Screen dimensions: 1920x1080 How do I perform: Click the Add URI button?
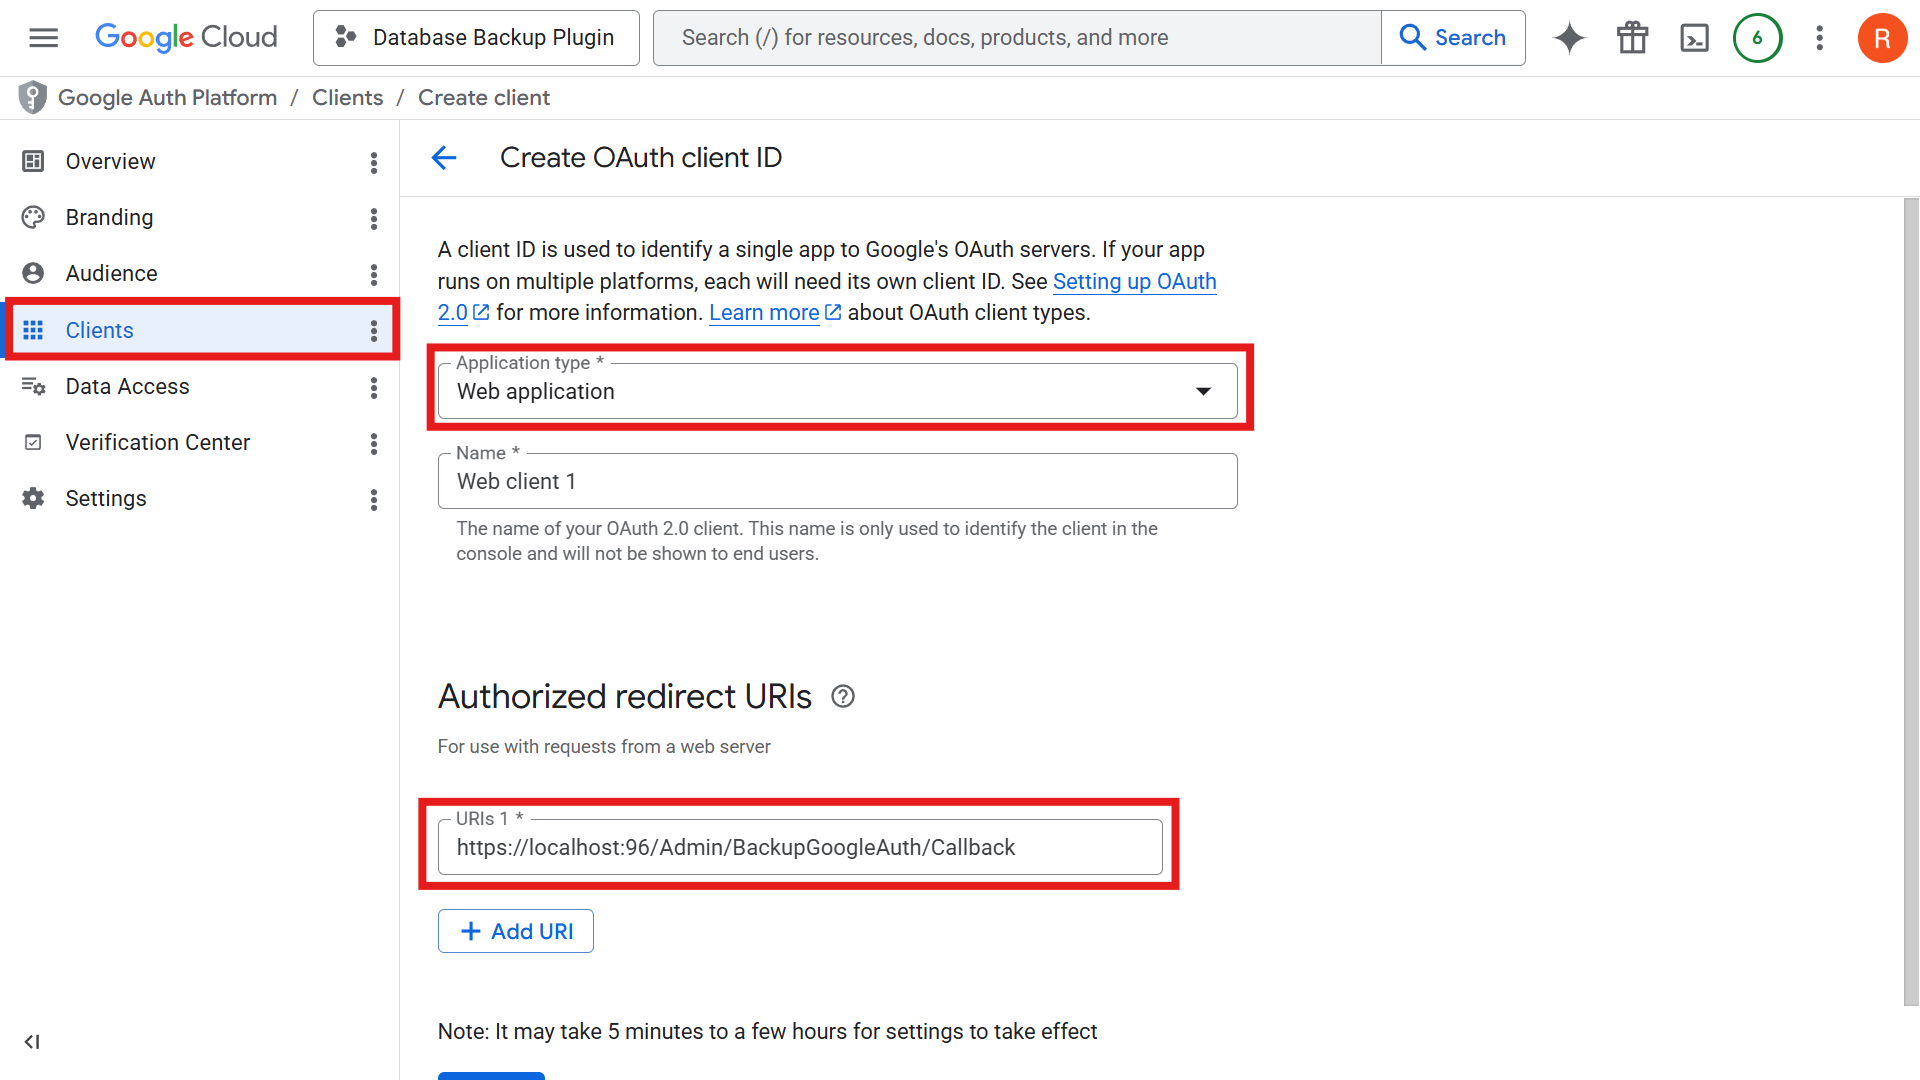[516, 931]
